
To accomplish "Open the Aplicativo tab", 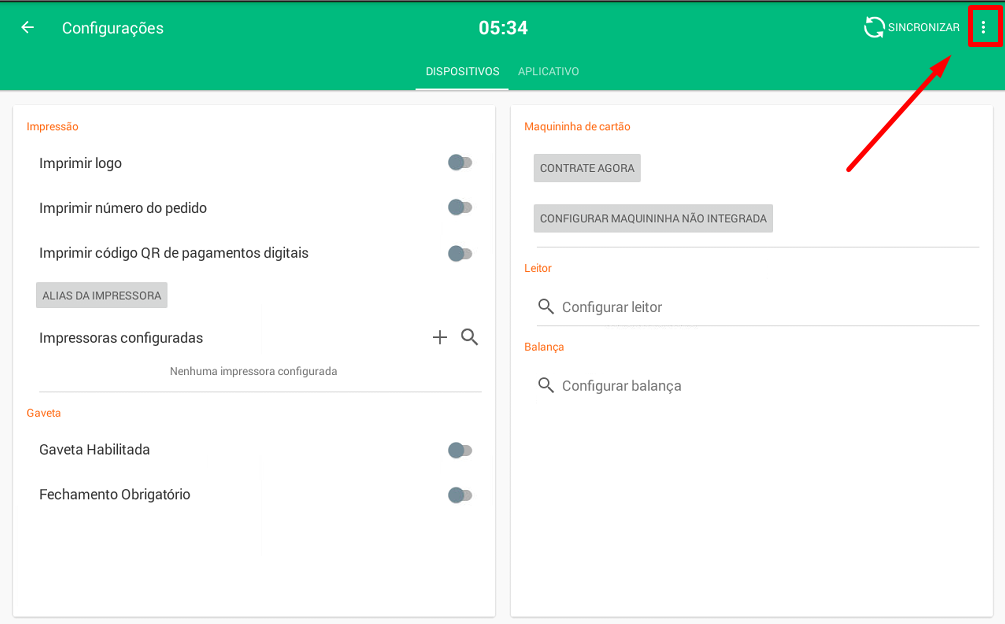I will click(x=548, y=71).
